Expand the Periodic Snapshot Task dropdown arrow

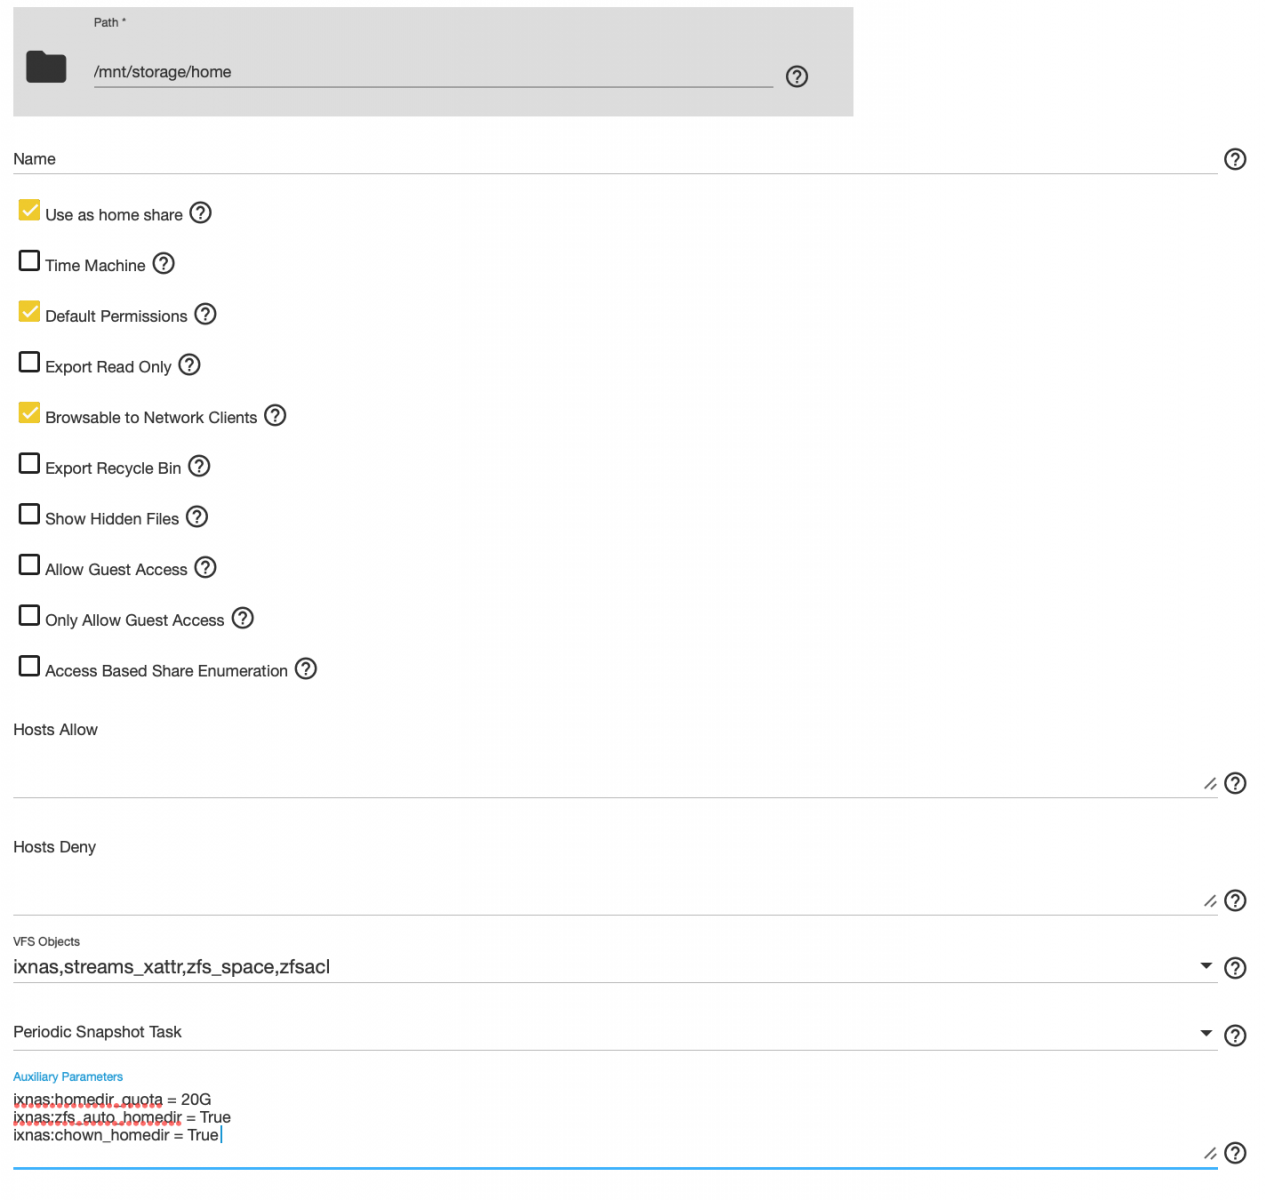[1206, 1034]
